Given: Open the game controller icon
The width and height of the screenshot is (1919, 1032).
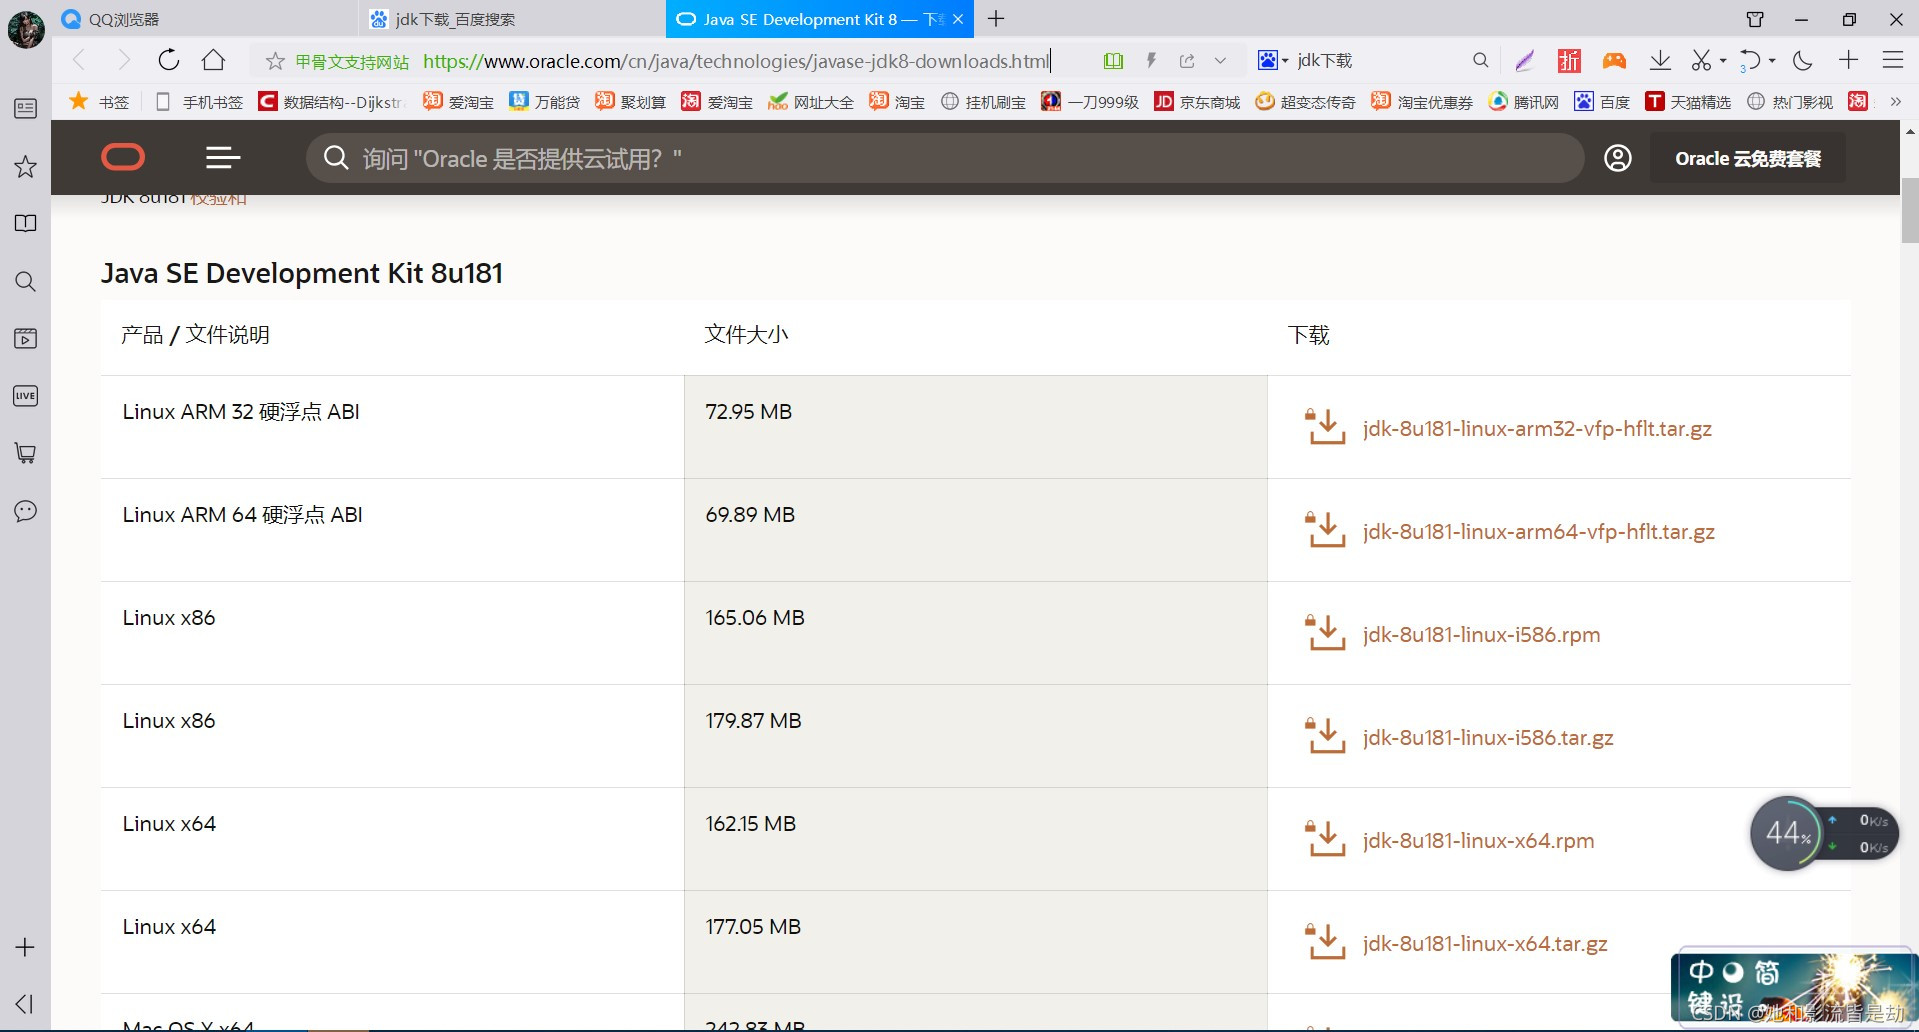Looking at the screenshot, I should click(x=1614, y=61).
